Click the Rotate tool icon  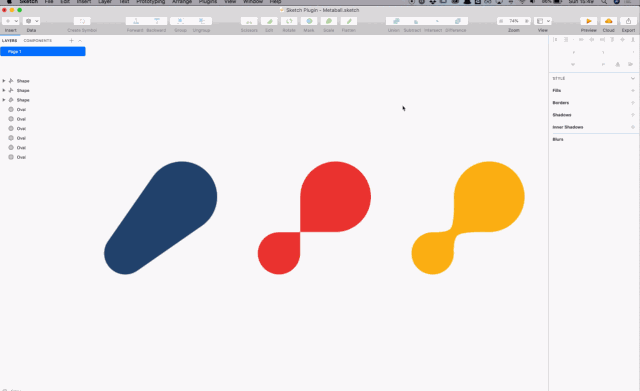[289, 21]
